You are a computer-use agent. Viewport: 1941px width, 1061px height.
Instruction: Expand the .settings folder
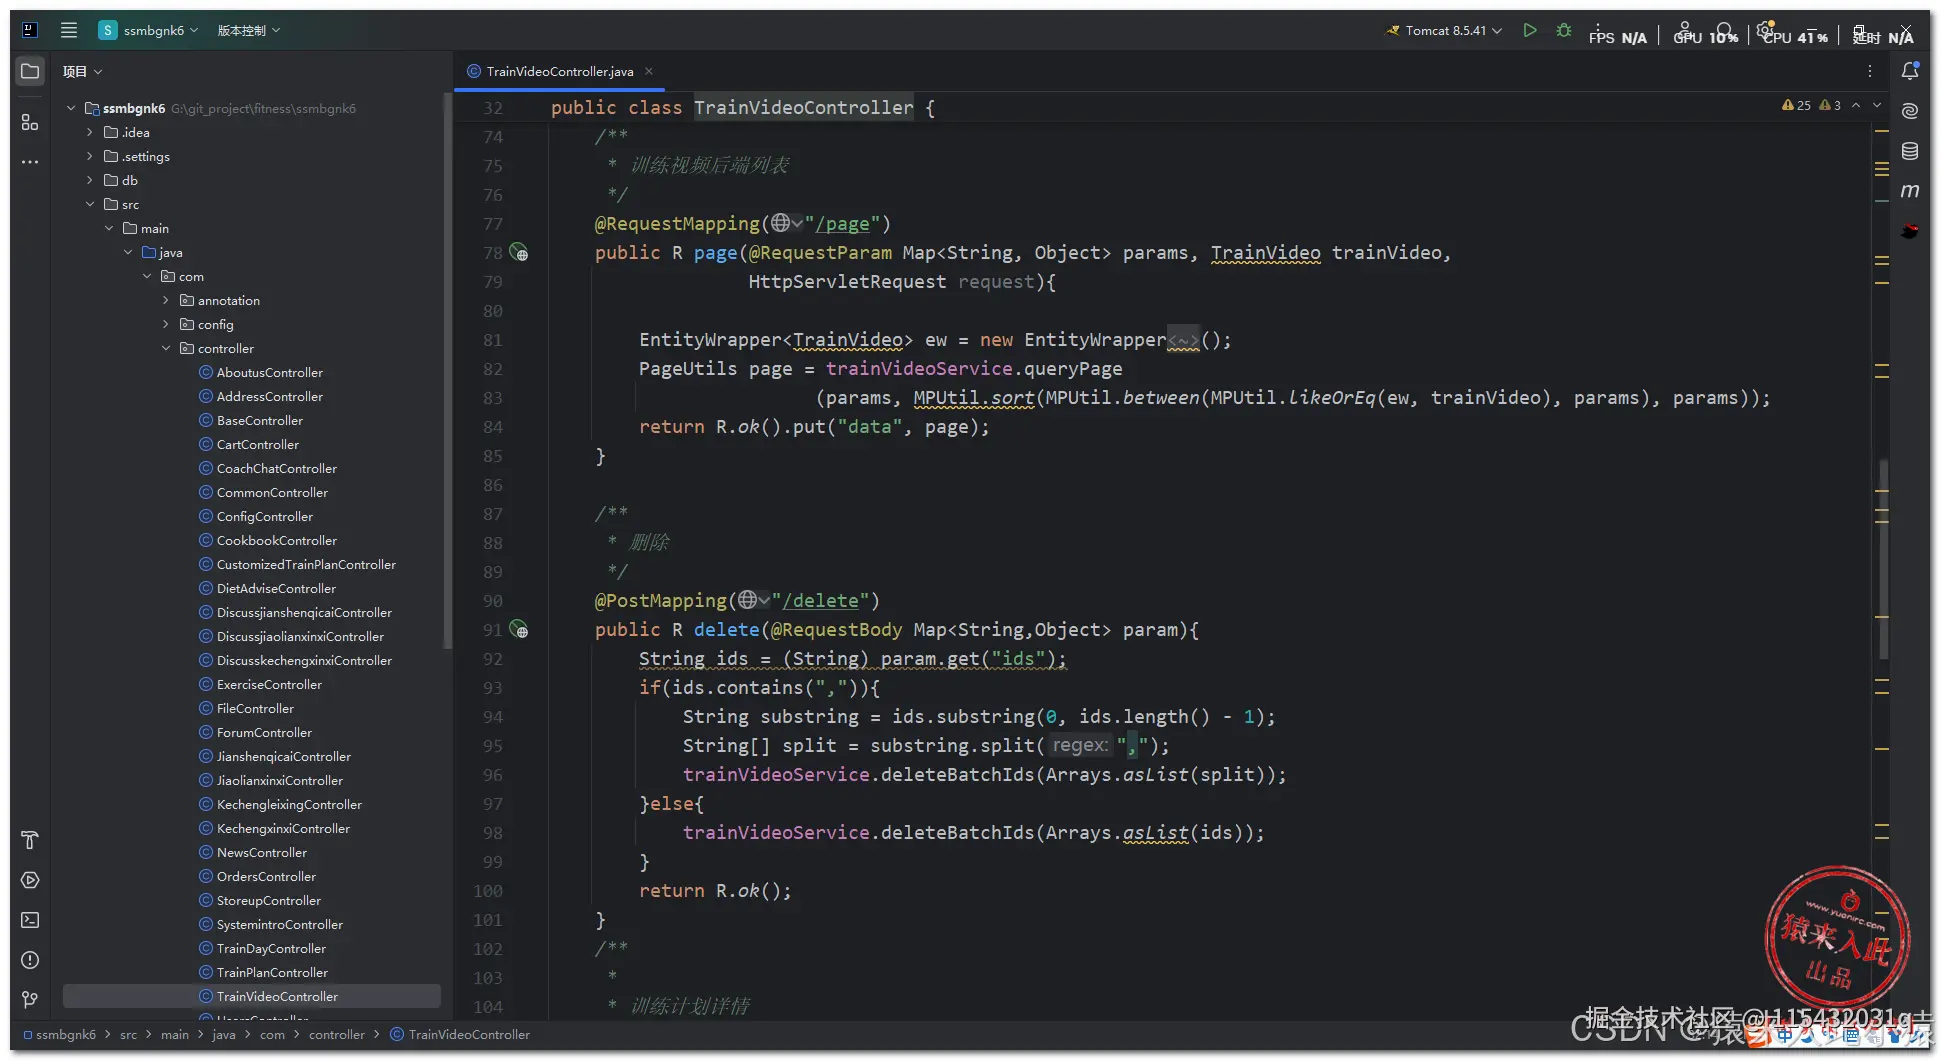(90, 156)
